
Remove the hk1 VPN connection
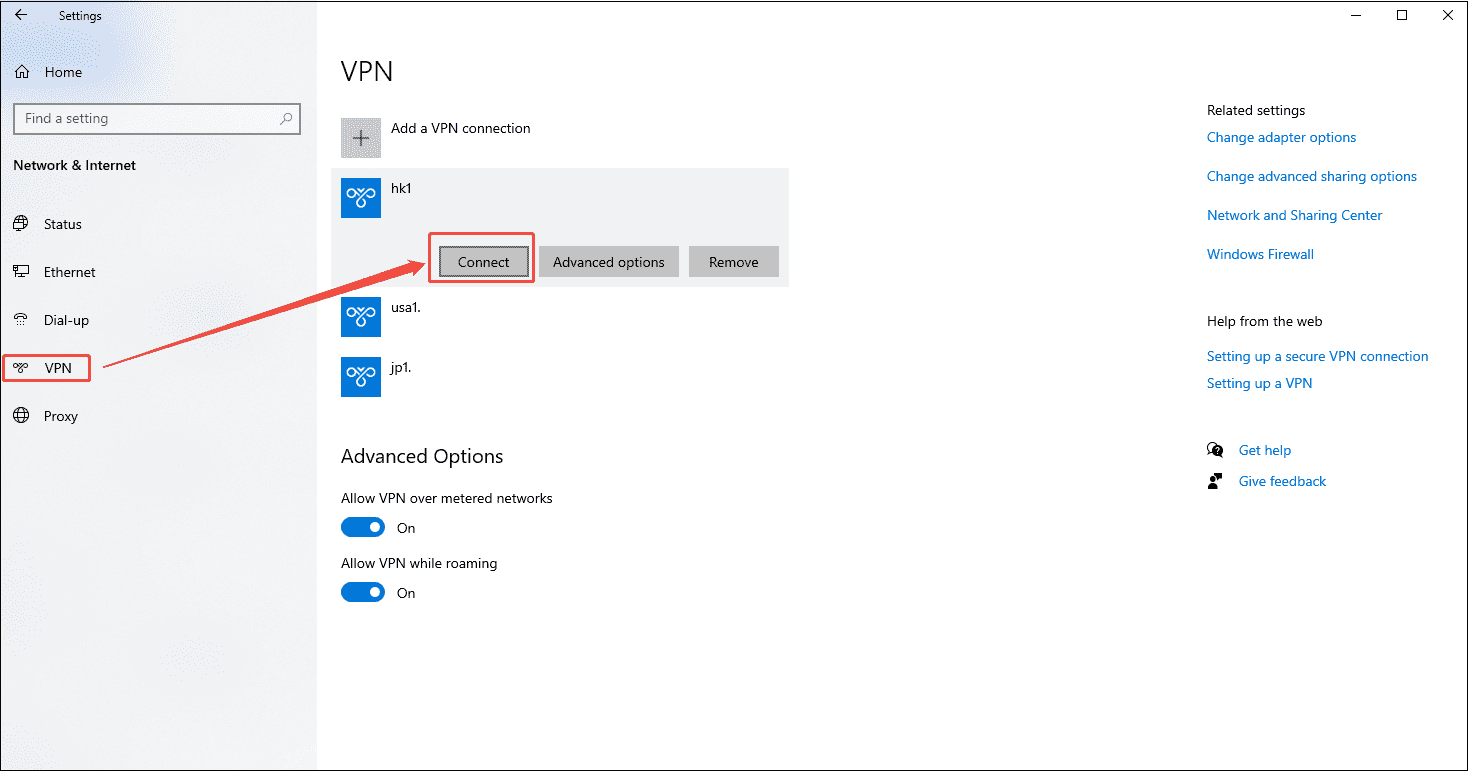[x=733, y=261]
